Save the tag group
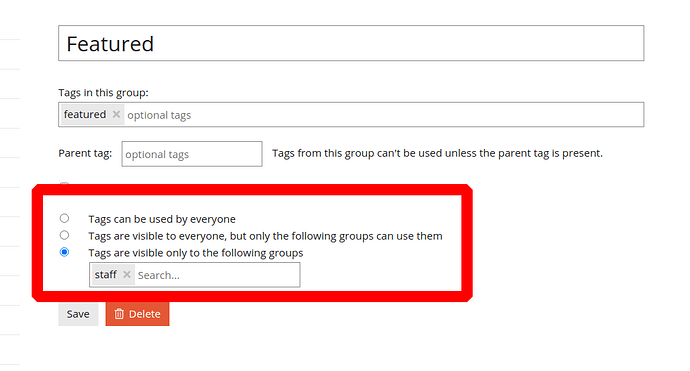Viewport: 690px width, 371px height. point(78,314)
